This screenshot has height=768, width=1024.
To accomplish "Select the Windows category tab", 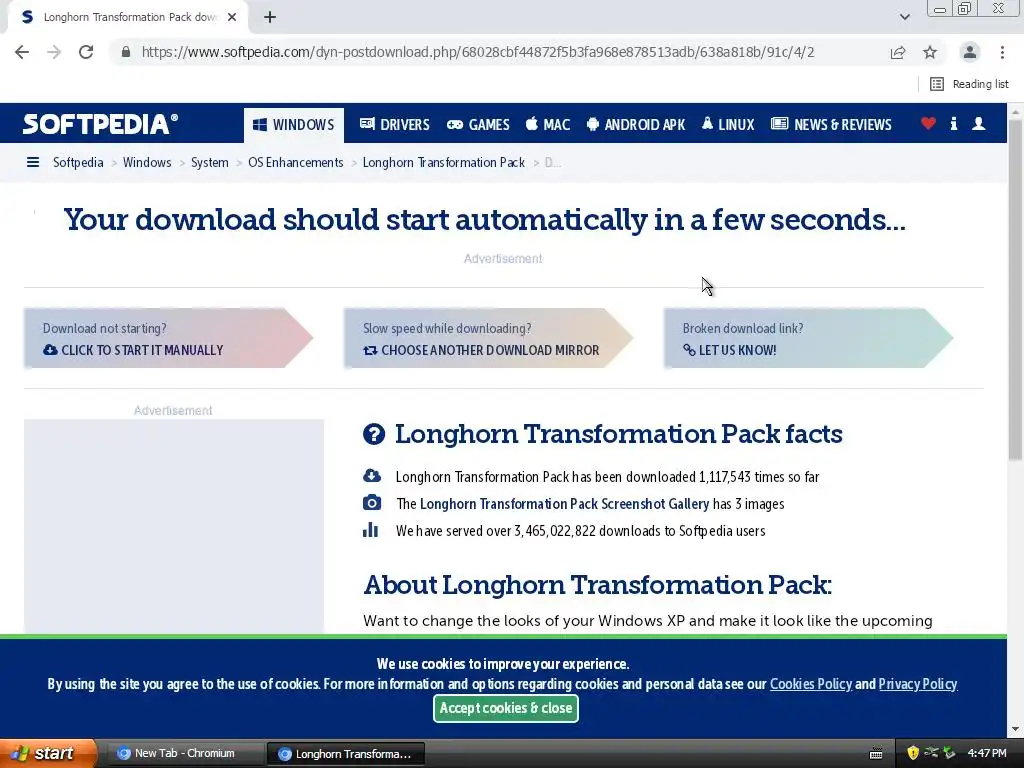I will (x=294, y=125).
